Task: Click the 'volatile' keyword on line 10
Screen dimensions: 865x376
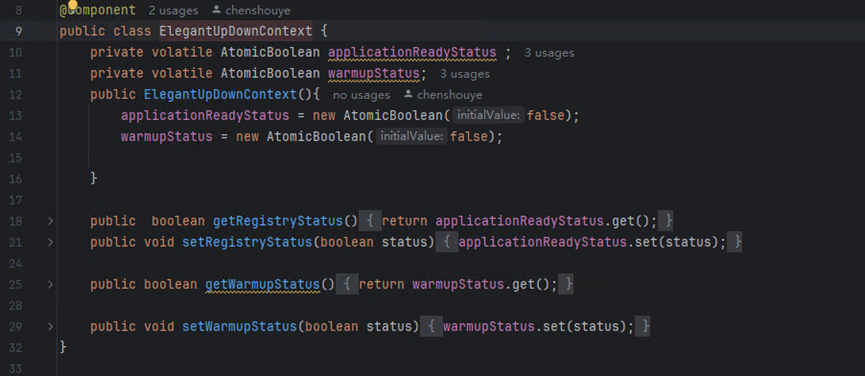Action: pos(182,52)
